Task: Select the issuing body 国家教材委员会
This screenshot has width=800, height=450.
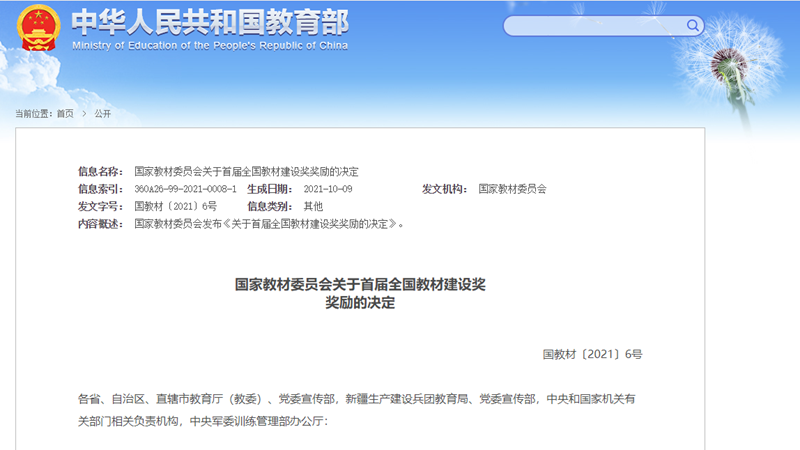Action: (x=512, y=189)
